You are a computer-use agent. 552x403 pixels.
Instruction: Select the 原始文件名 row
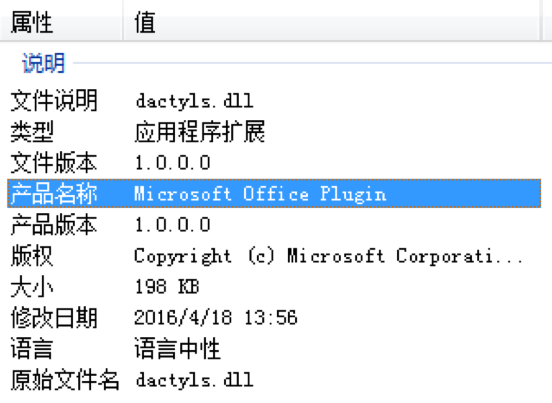pos(274,379)
